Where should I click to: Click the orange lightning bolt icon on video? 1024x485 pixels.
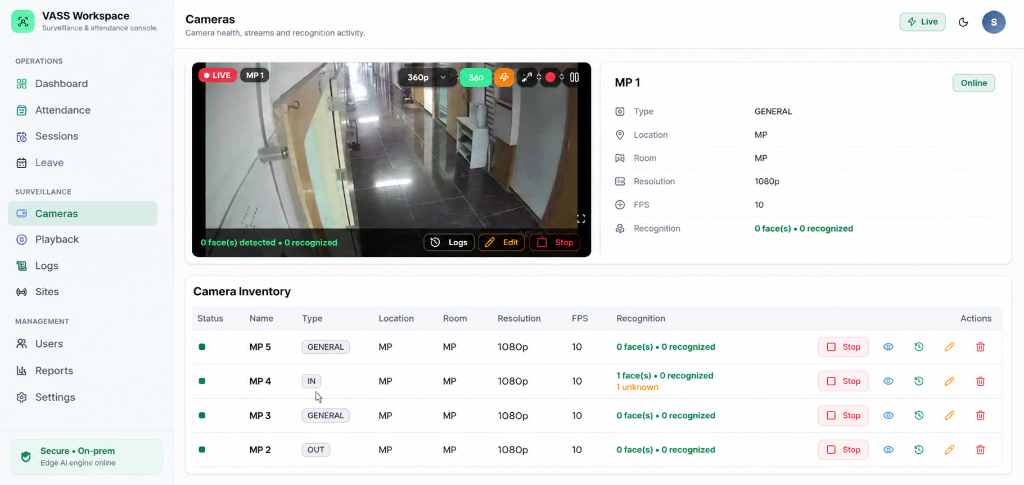[x=504, y=77]
